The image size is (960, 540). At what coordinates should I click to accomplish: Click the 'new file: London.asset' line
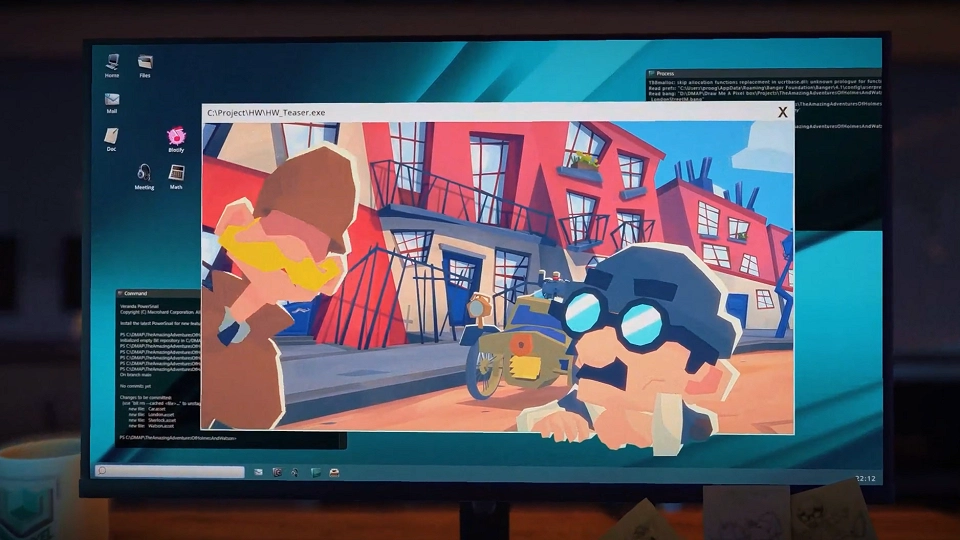point(151,414)
